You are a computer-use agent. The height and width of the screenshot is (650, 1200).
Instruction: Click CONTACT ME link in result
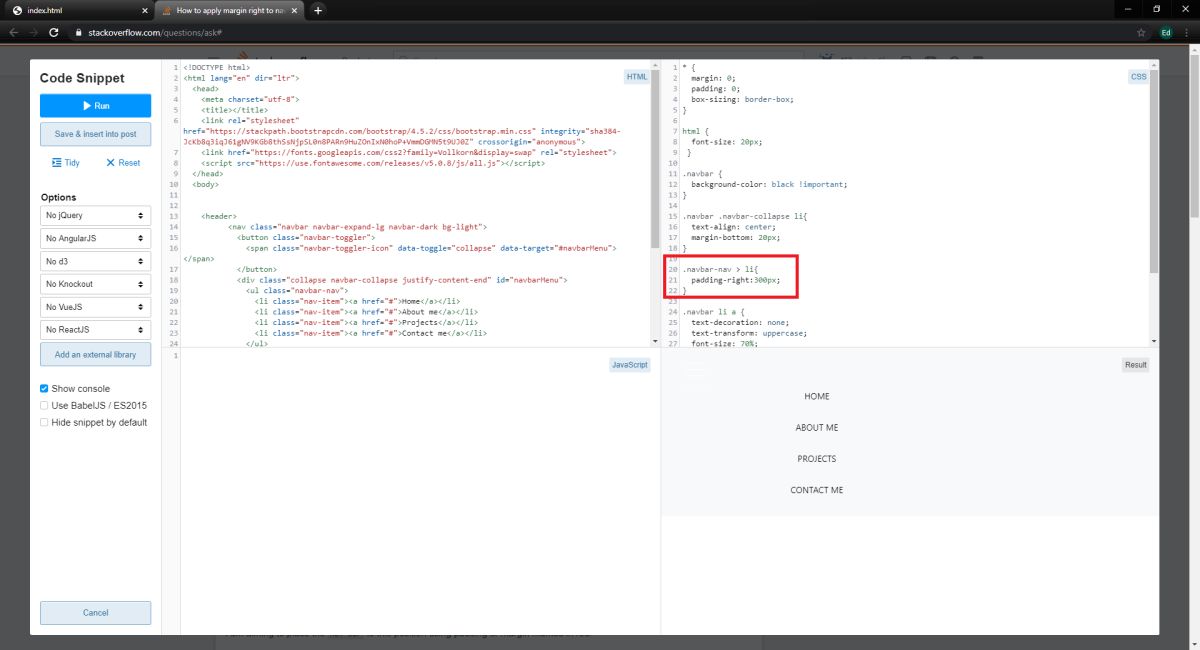coord(817,490)
